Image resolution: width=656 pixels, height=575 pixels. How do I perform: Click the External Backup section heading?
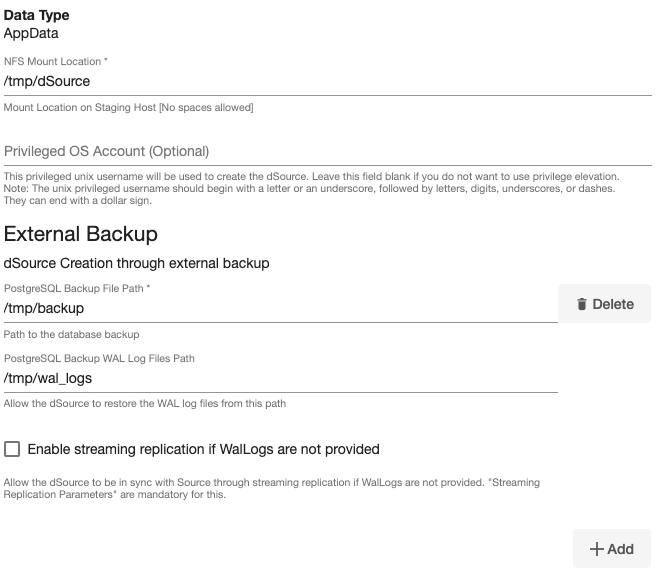coord(81,234)
